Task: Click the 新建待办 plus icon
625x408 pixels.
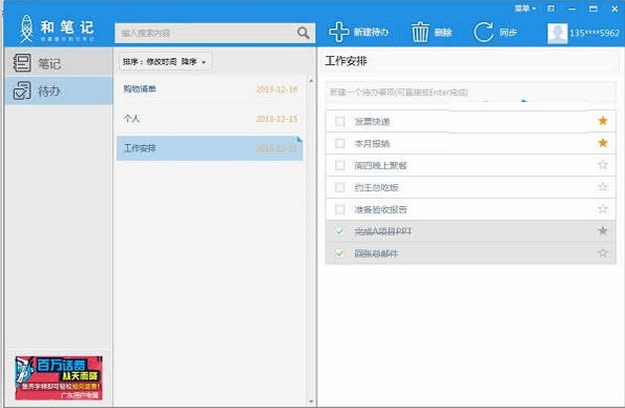Action: [x=340, y=32]
